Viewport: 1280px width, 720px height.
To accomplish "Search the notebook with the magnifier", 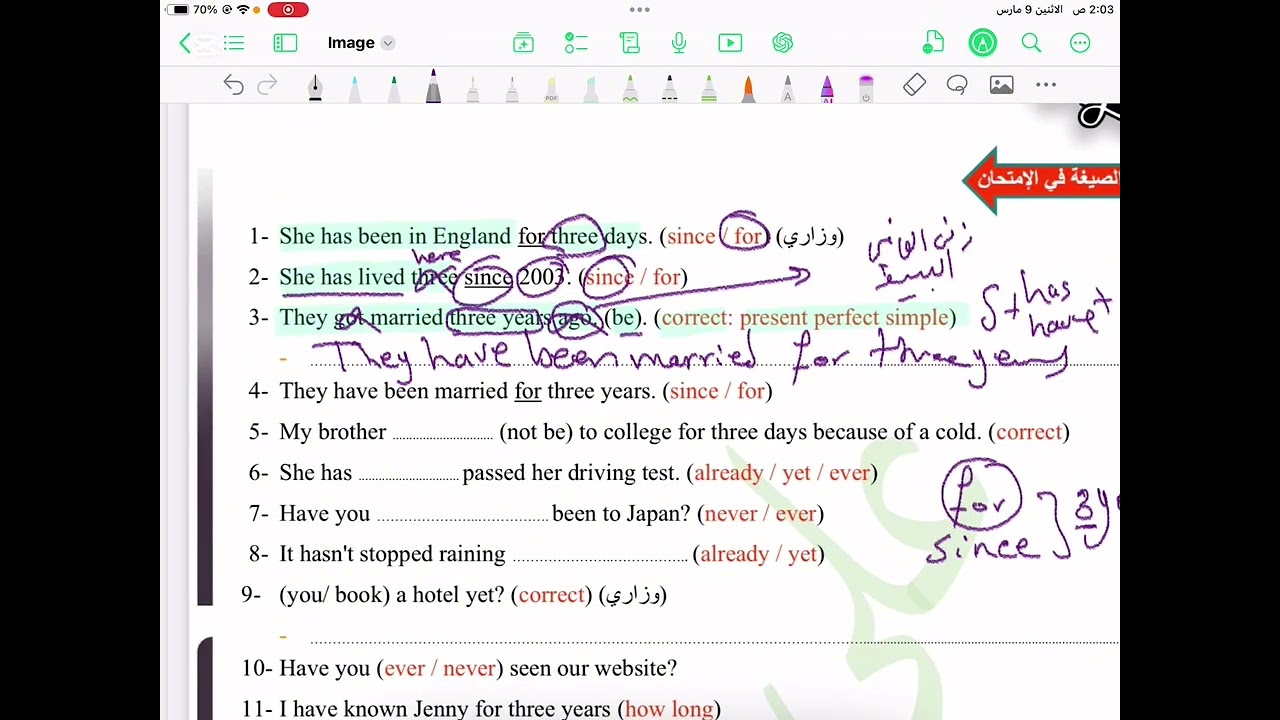I will click(1031, 43).
